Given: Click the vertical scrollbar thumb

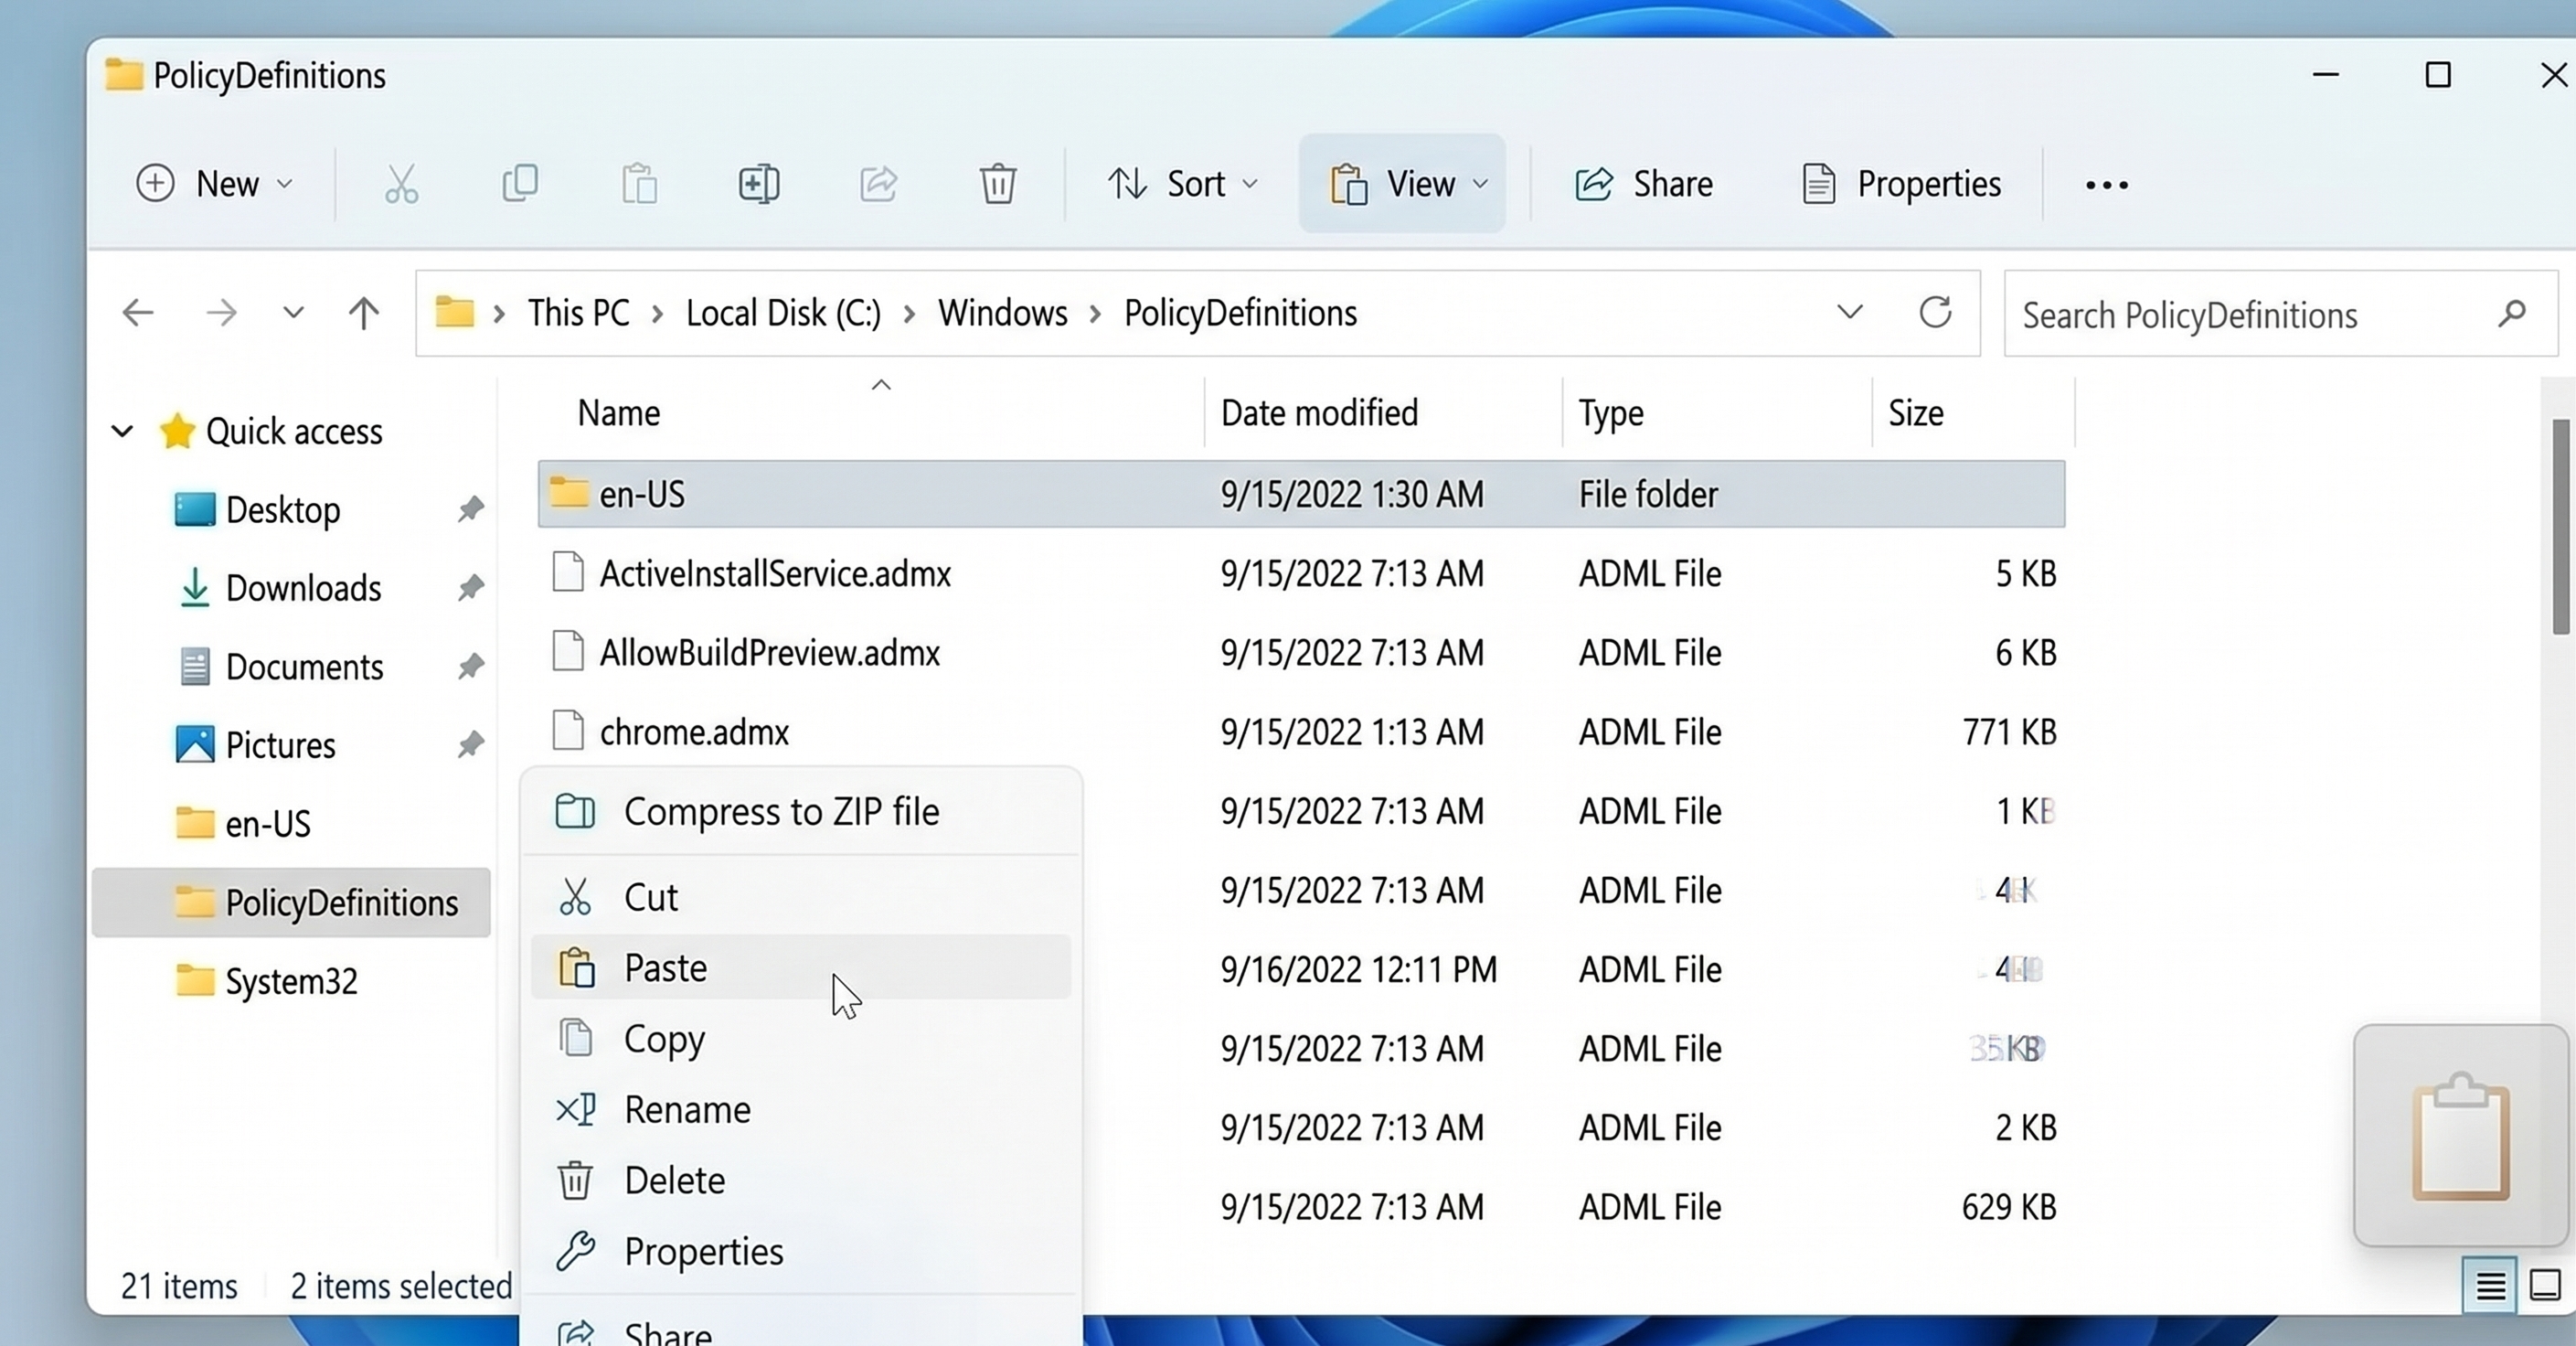Looking at the screenshot, I should 2561,527.
